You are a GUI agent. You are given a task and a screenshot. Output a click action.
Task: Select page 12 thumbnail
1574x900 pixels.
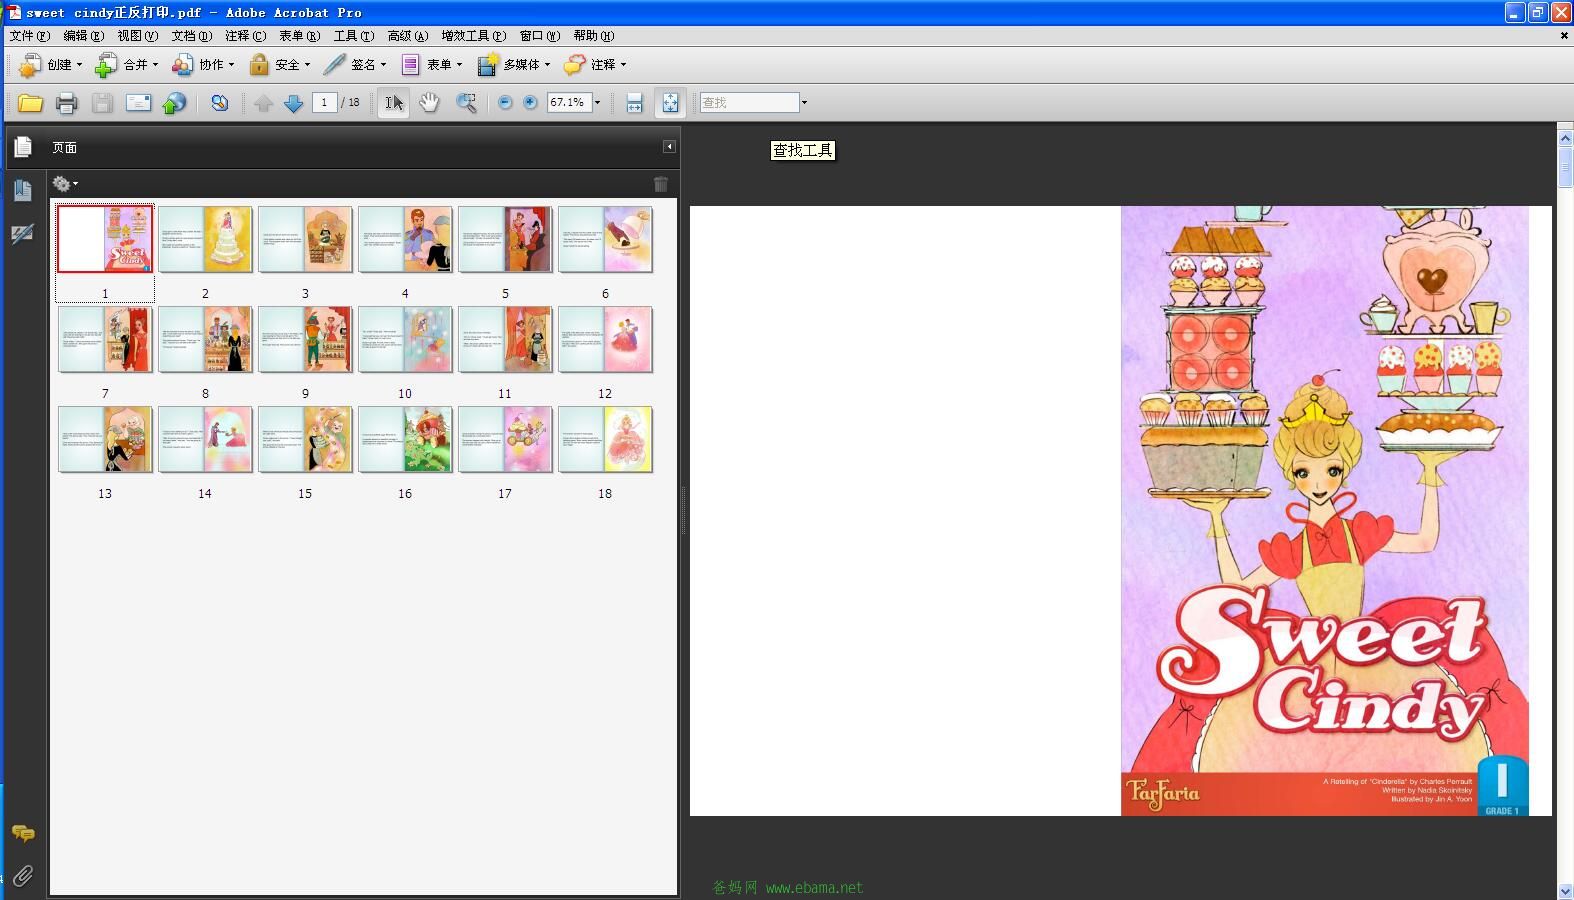[605, 339]
